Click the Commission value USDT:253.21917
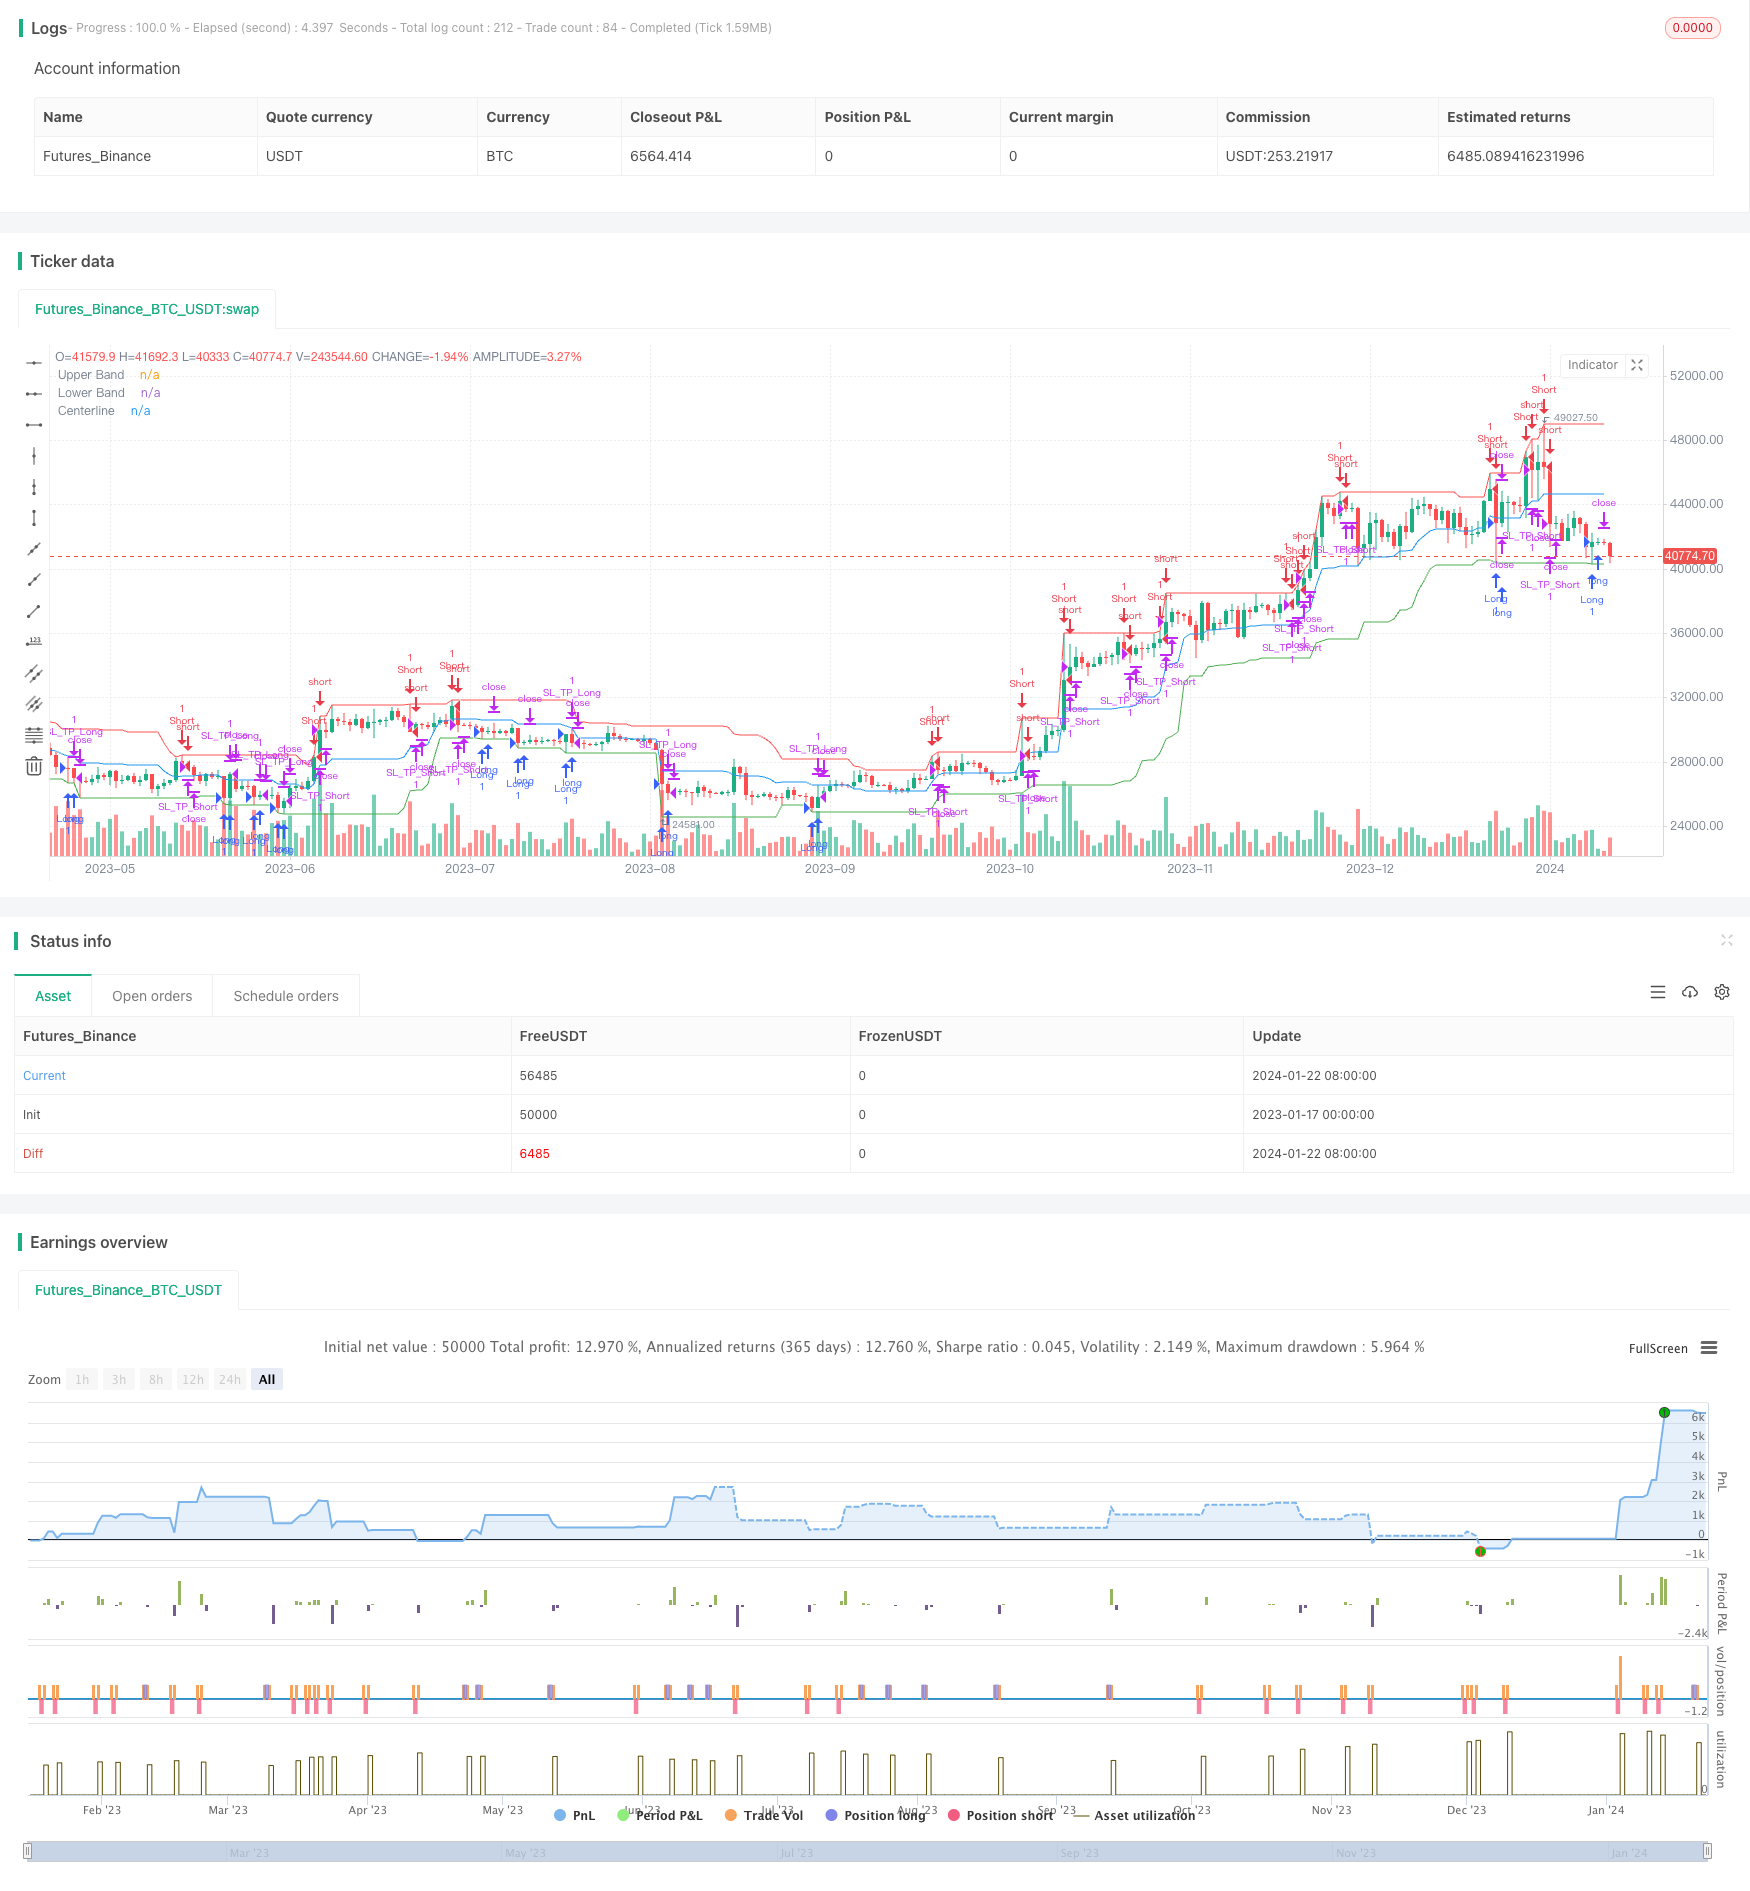 point(1279,156)
